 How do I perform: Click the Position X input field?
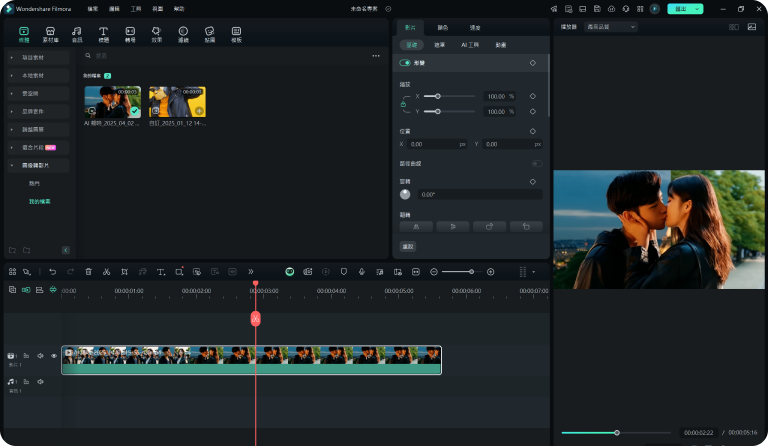[x=437, y=144]
